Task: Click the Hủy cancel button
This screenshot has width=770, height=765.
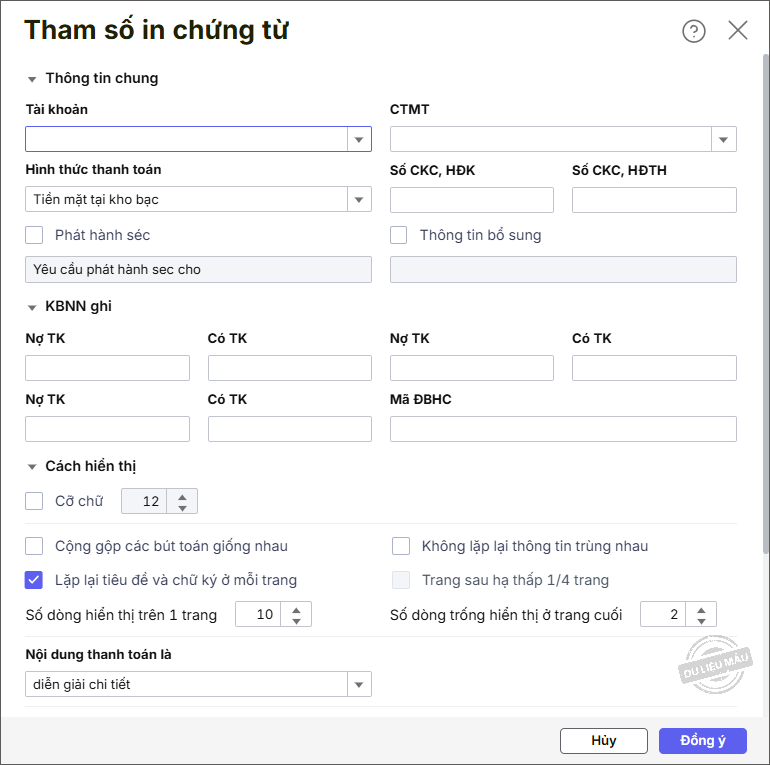Action: pyautogui.click(x=604, y=741)
